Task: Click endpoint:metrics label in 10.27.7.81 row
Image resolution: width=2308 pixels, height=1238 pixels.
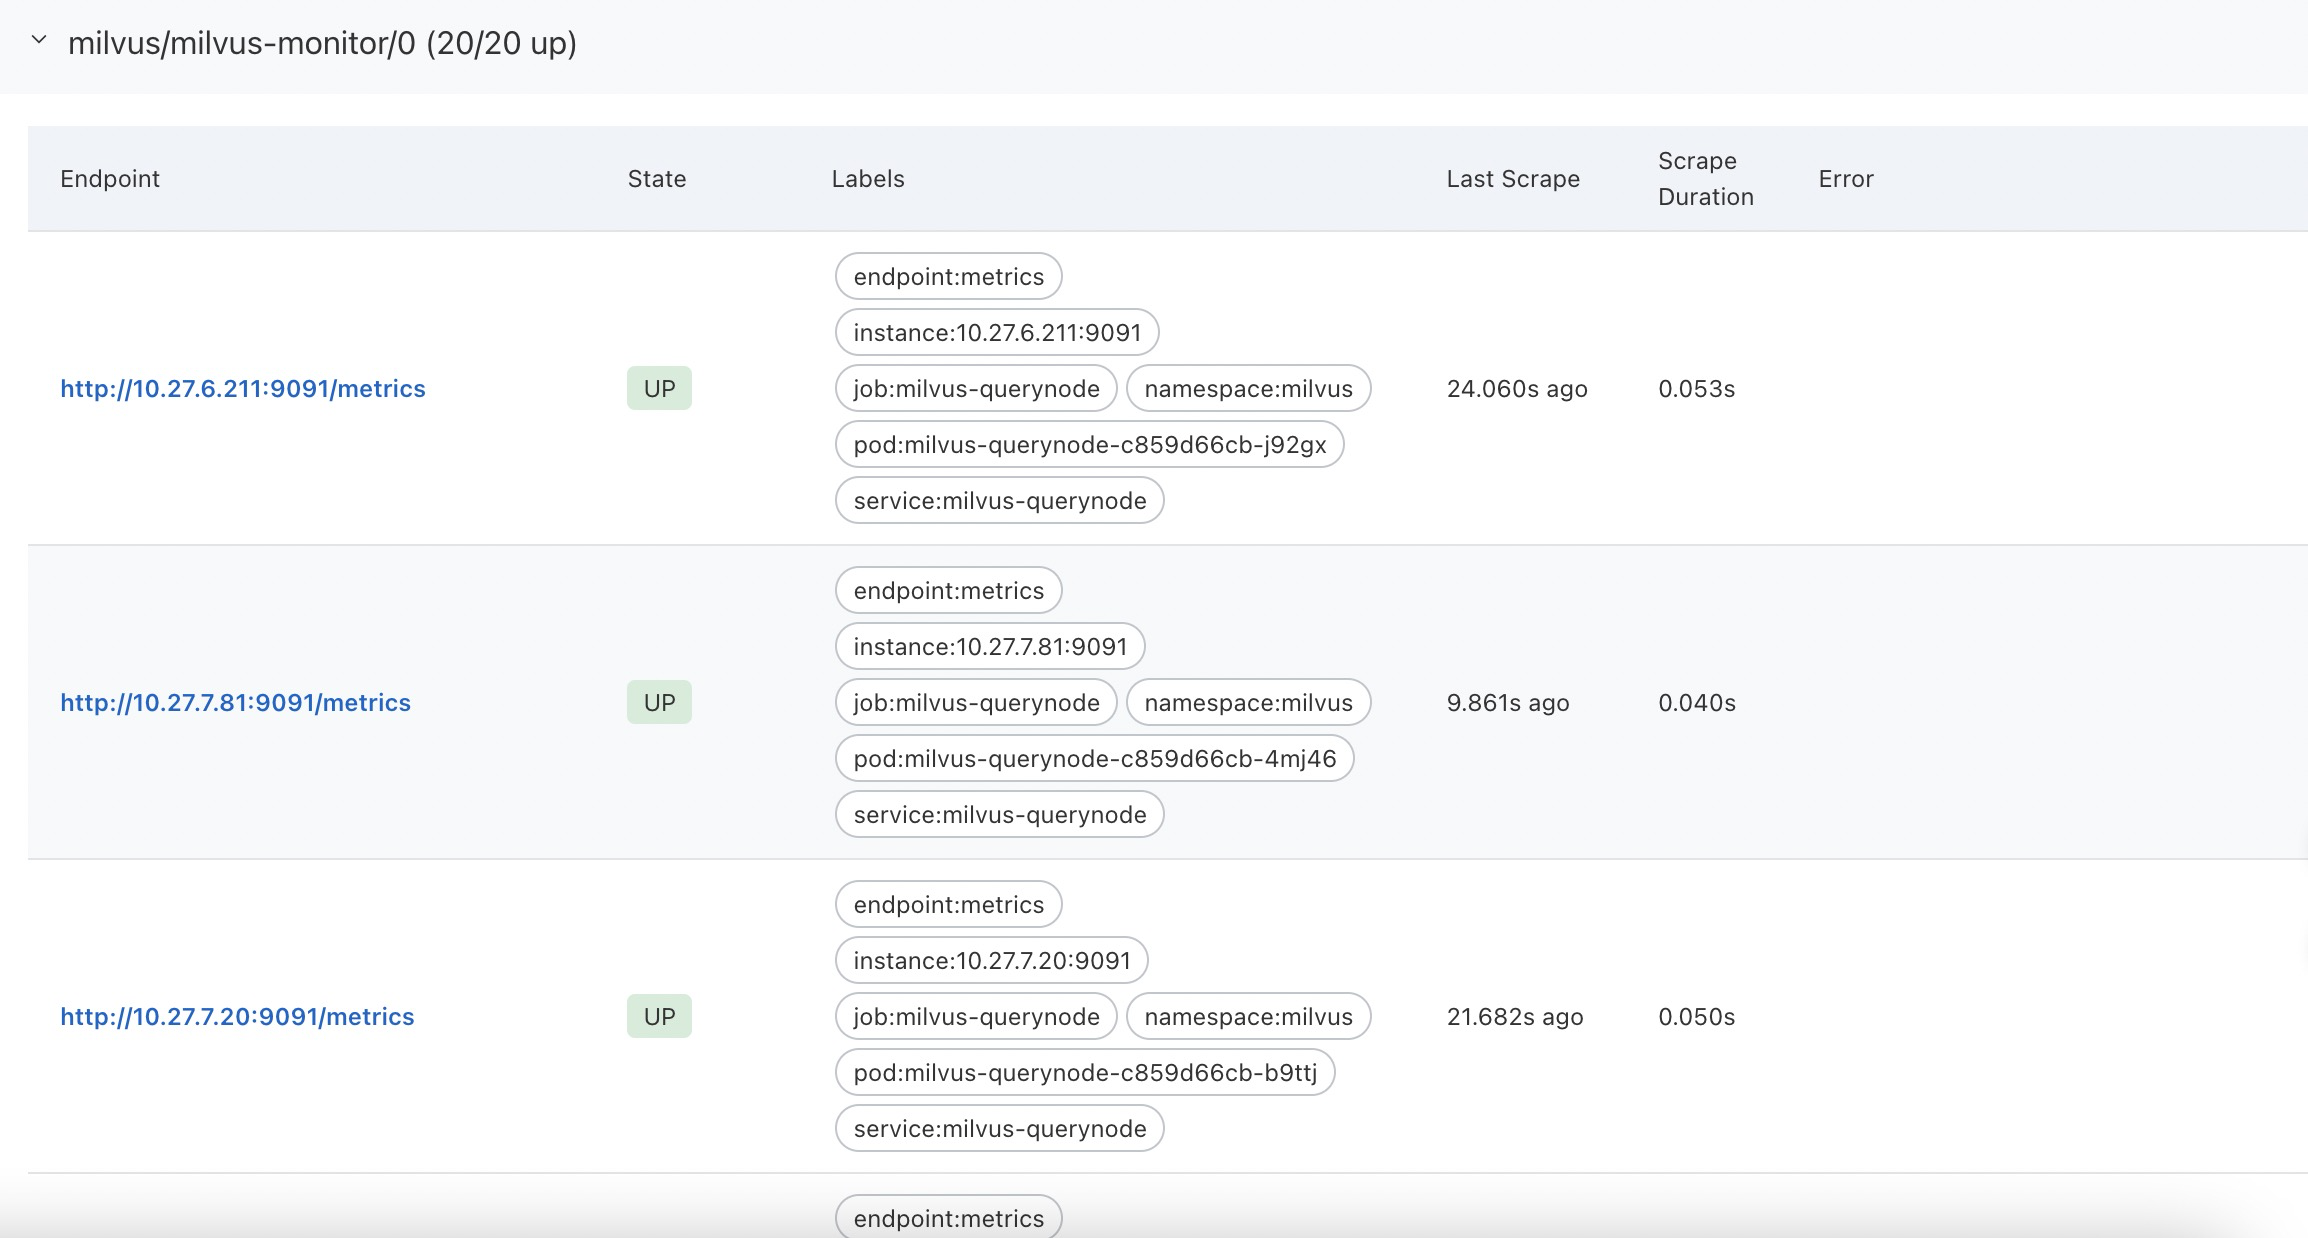Action: tap(949, 590)
